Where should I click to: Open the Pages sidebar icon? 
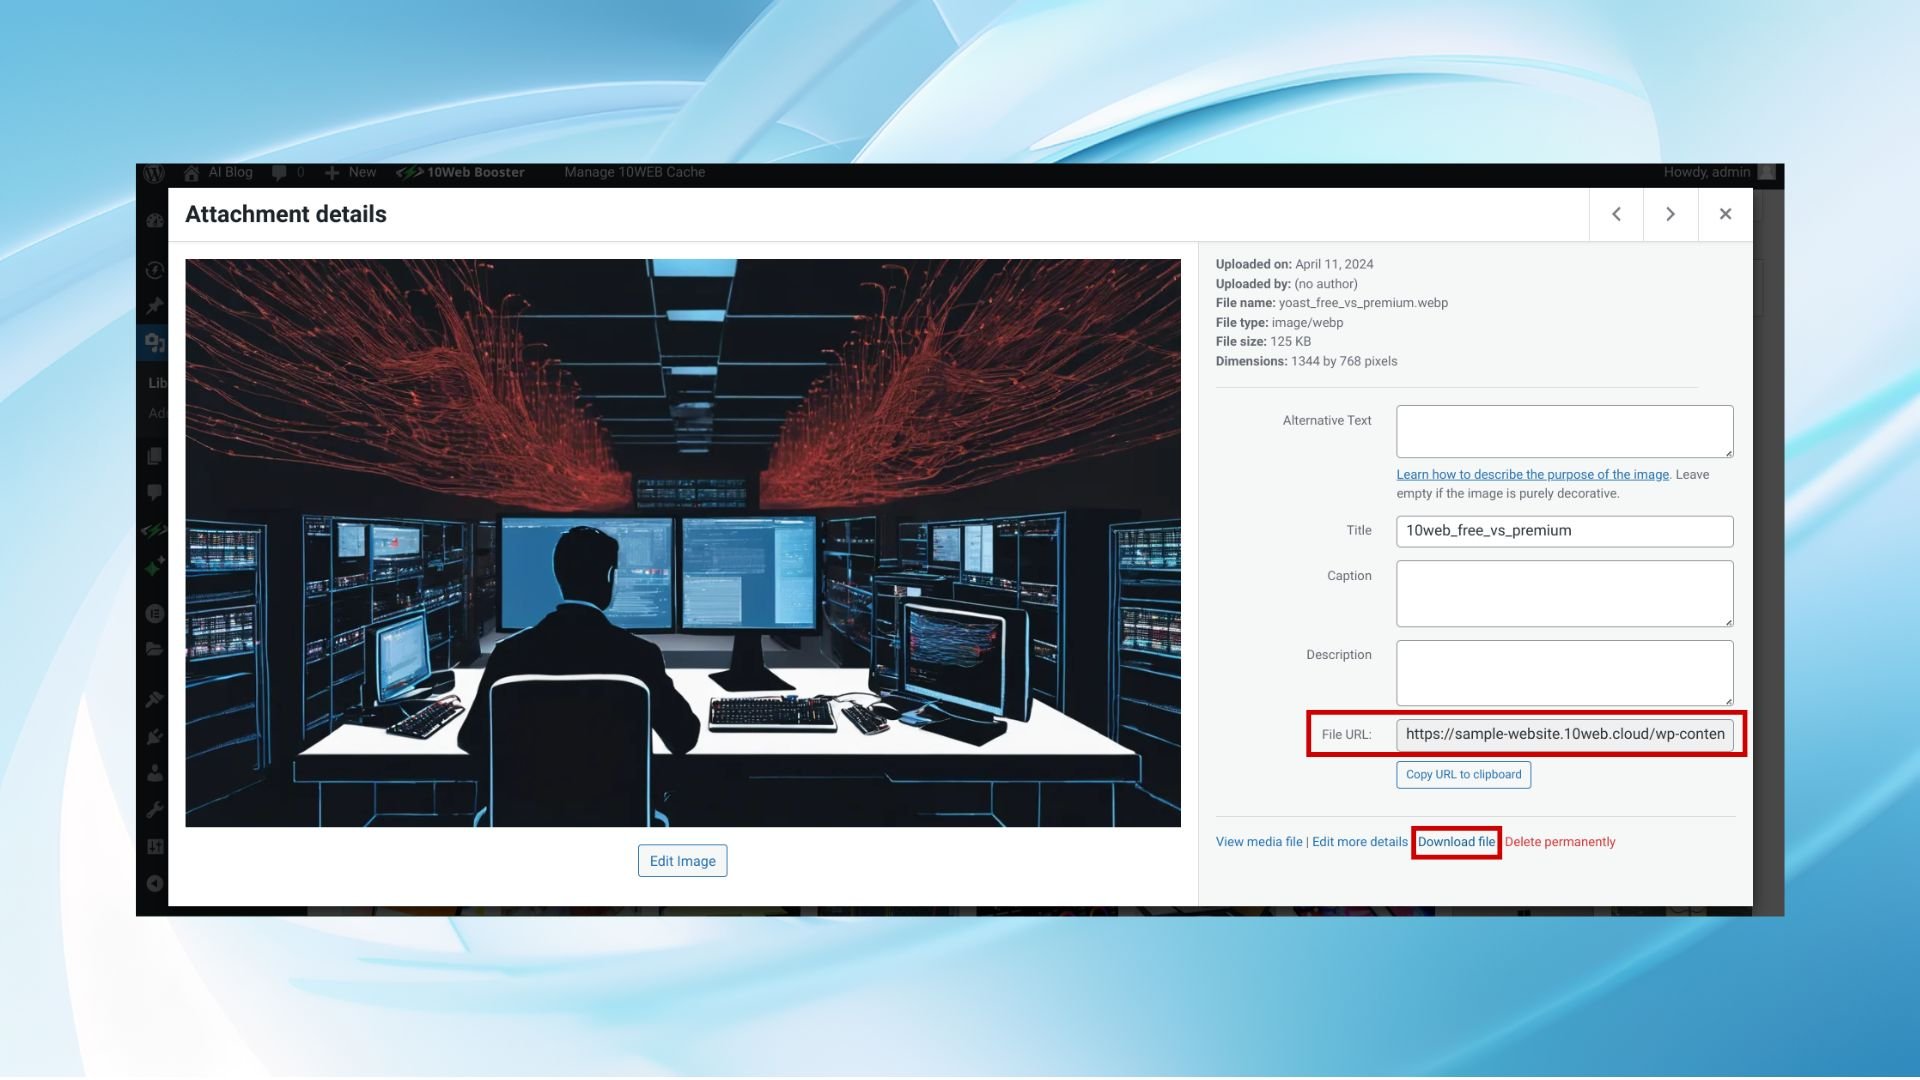pyautogui.click(x=154, y=456)
